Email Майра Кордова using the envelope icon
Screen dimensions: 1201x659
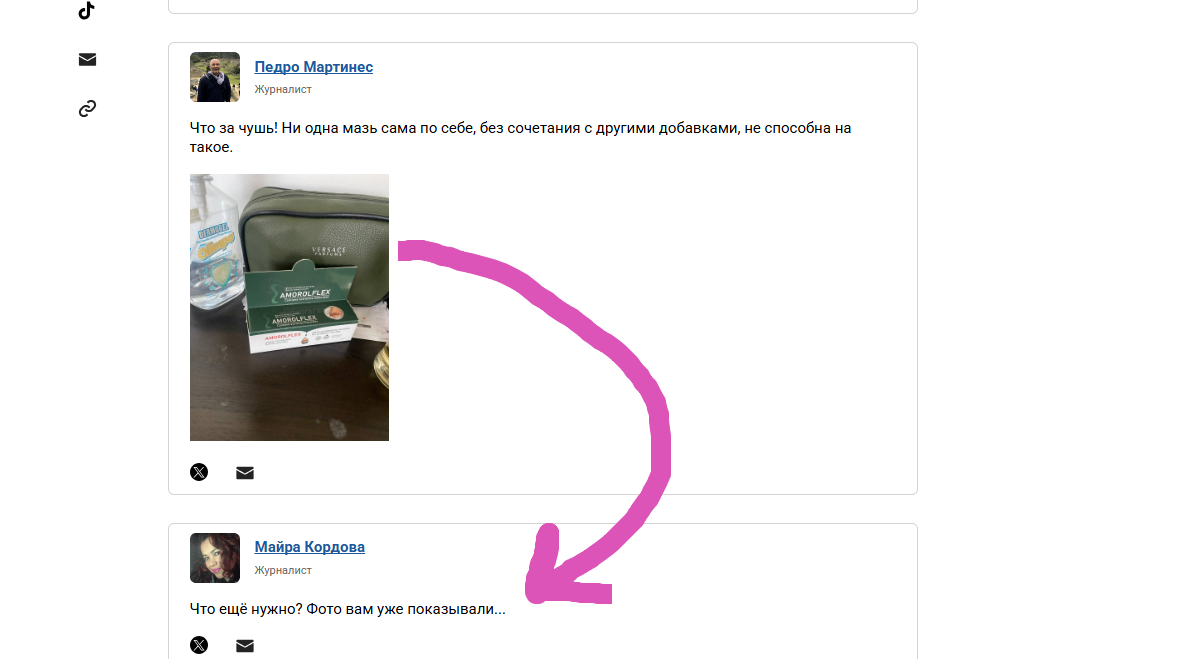tap(245, 646)
